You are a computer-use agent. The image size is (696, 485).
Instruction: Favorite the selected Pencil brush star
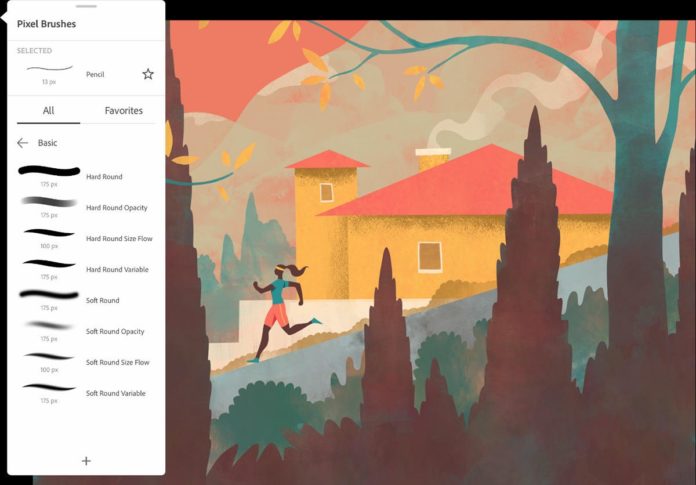[x=148, y=74]
